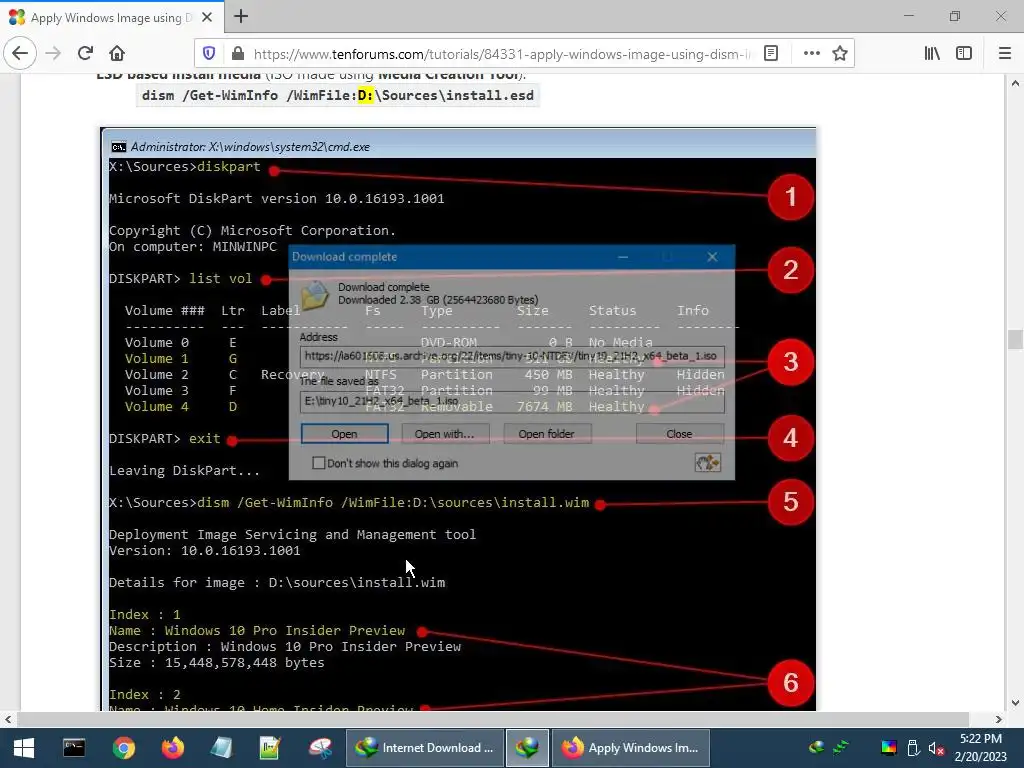
Task: Click the Firefox forward arrow
Action: coord(53,54)
